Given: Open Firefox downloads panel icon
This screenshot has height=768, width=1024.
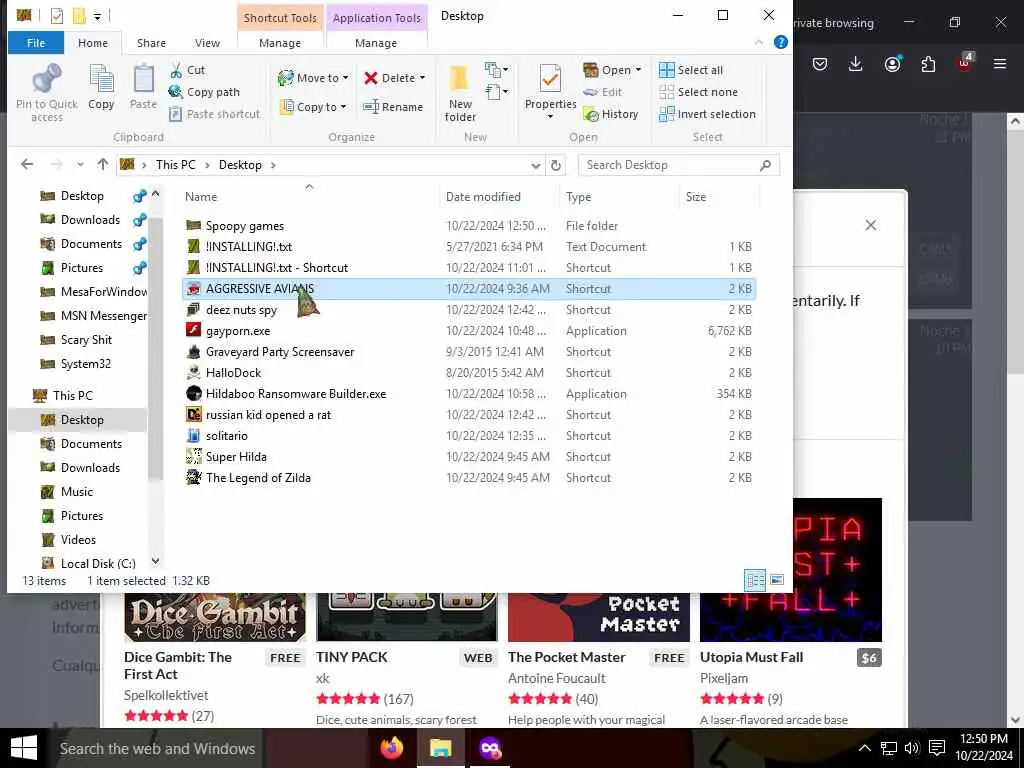Looking at the screenshot, I should point(856,64).
